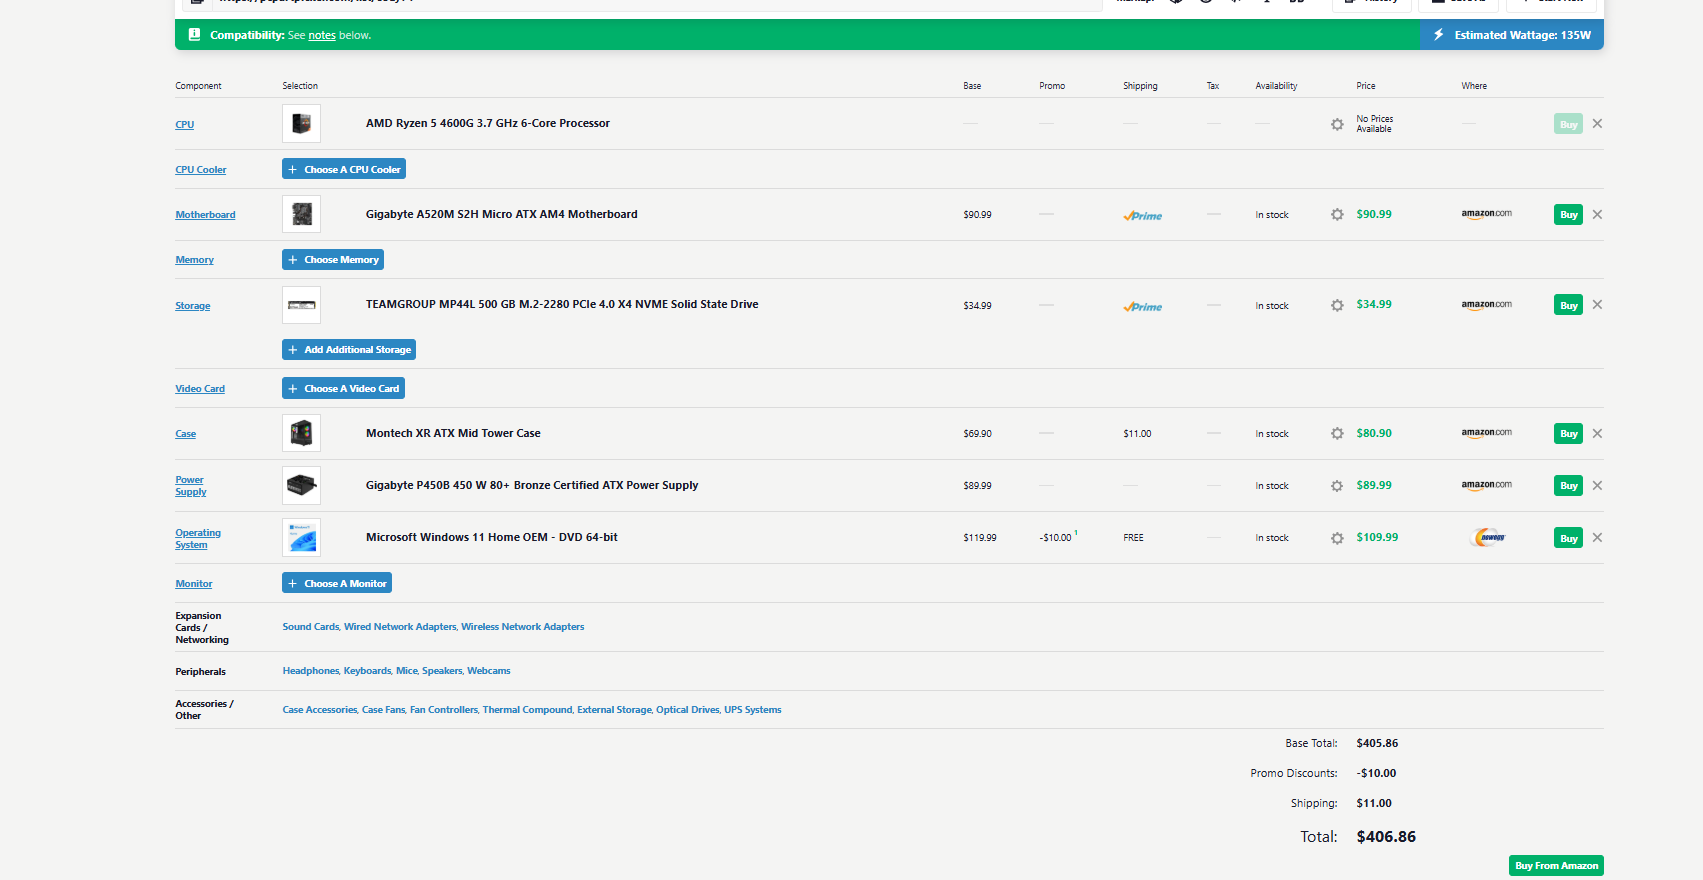Click the Gigabyte A520M motherboard thumbnail
This screenshot has height=880, width=1703.
[x=301, y=214]
